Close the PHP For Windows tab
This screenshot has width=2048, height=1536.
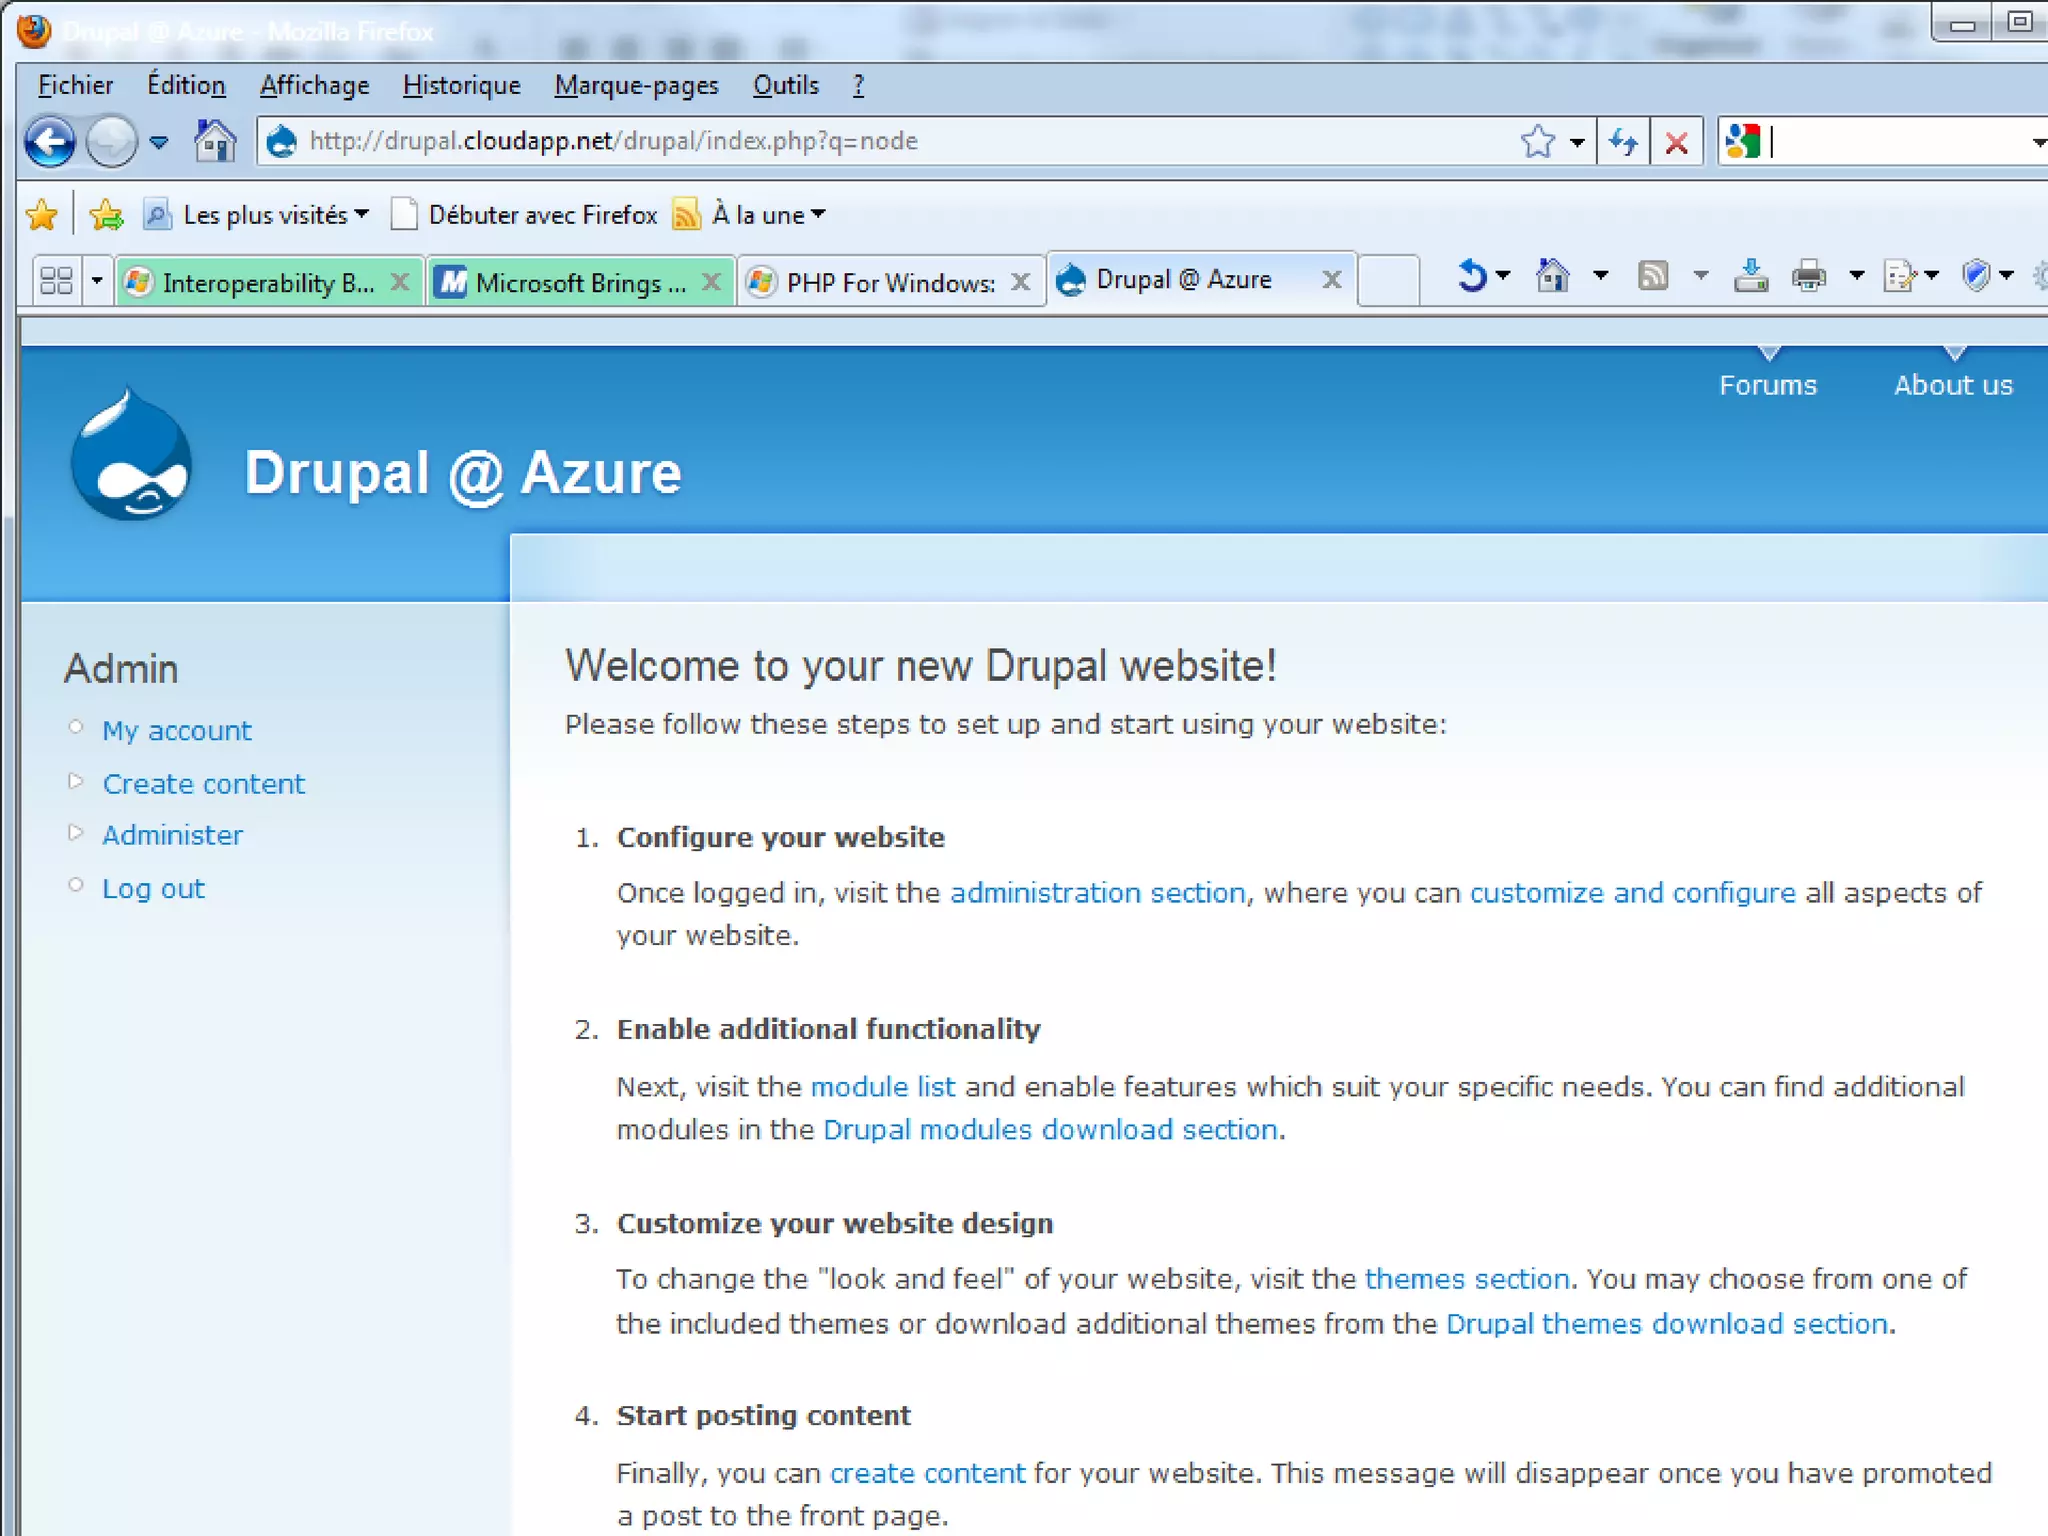pos(1020,282)
